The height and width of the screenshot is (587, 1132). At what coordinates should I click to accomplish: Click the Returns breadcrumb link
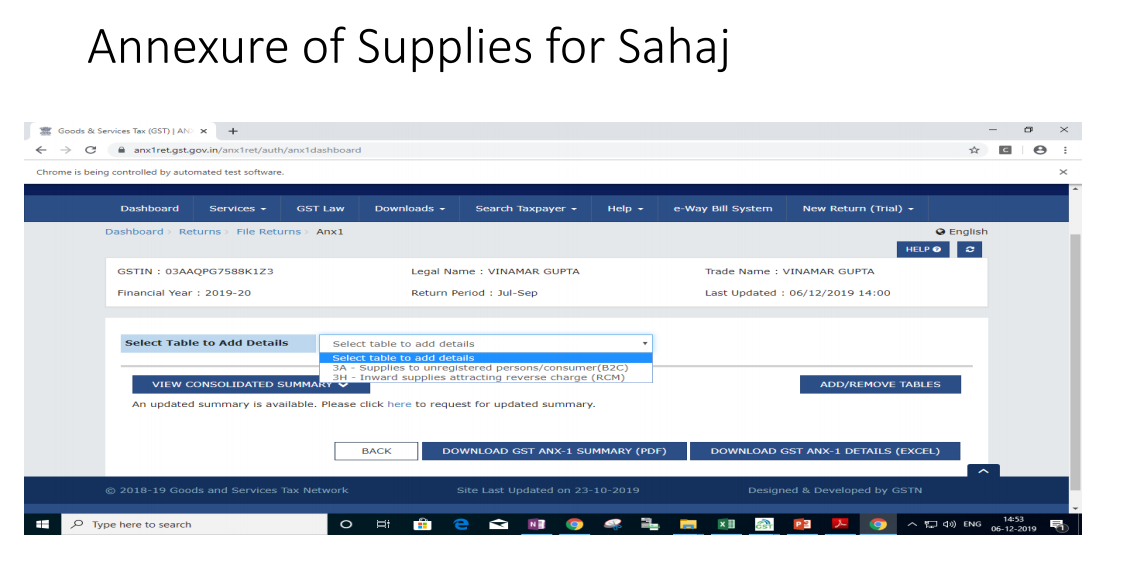200,232
